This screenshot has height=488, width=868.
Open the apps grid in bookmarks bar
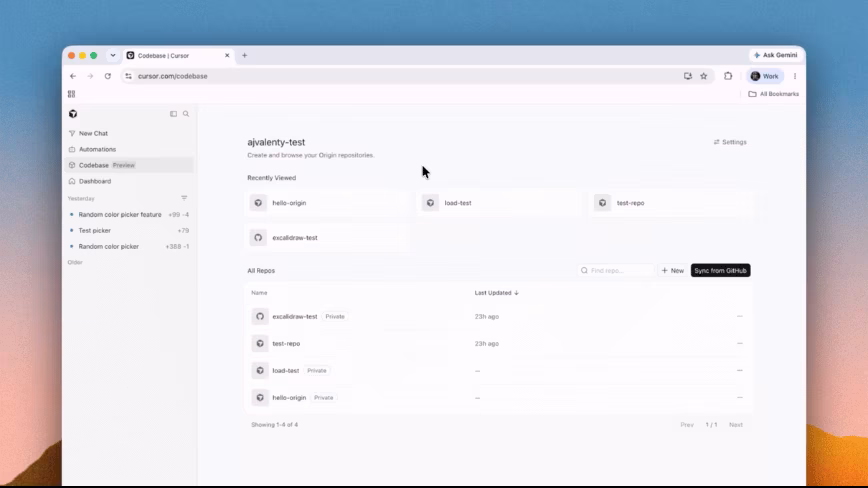click(71, 94)
